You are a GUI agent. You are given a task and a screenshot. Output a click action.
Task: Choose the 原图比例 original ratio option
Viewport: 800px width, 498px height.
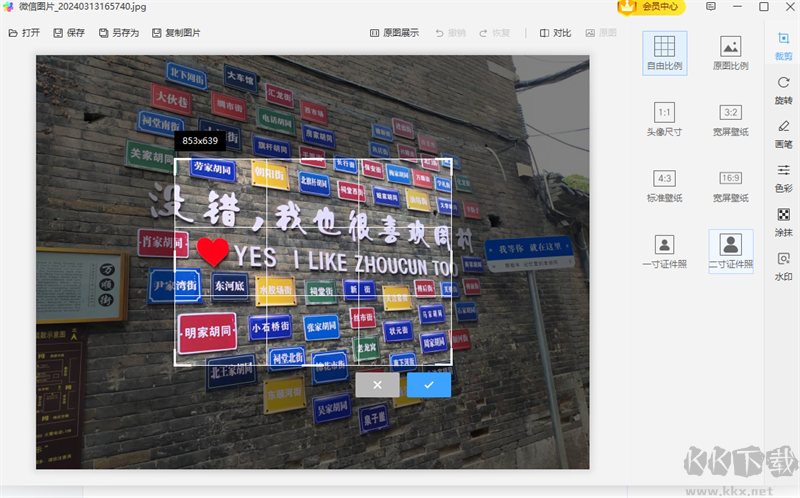730,52
